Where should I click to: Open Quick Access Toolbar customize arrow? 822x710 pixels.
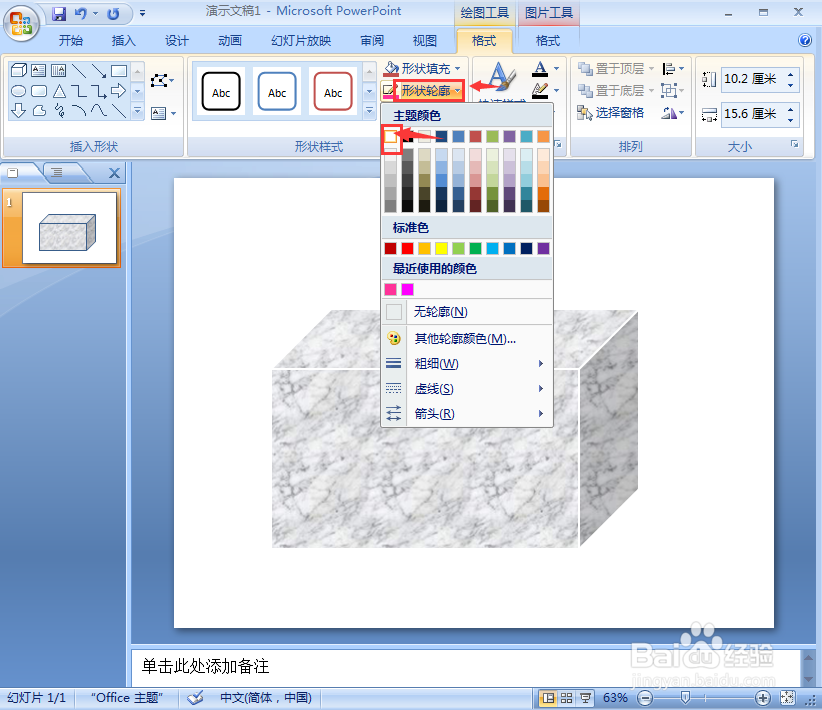[x=143, y=13]
